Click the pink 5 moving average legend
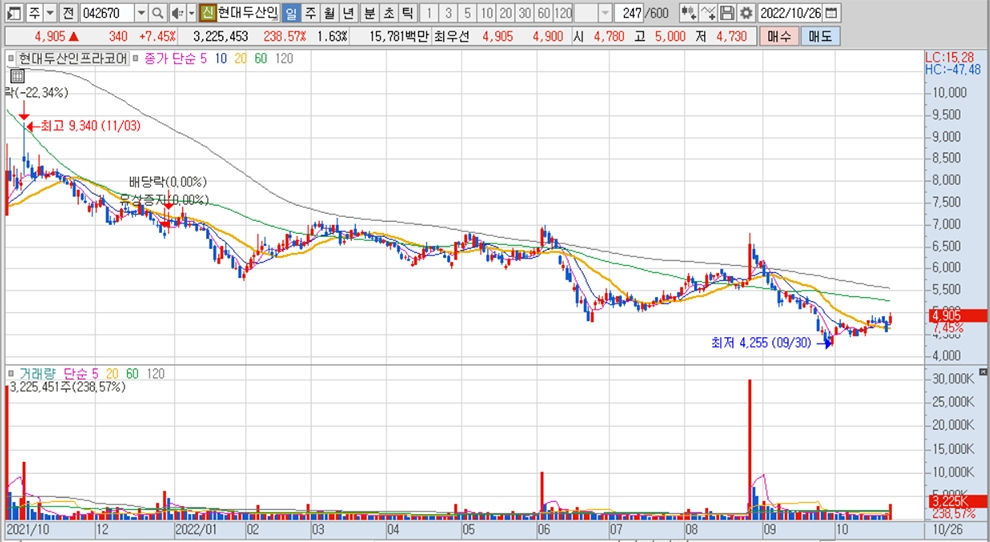990x542 pixels. [x=203, y=59]
